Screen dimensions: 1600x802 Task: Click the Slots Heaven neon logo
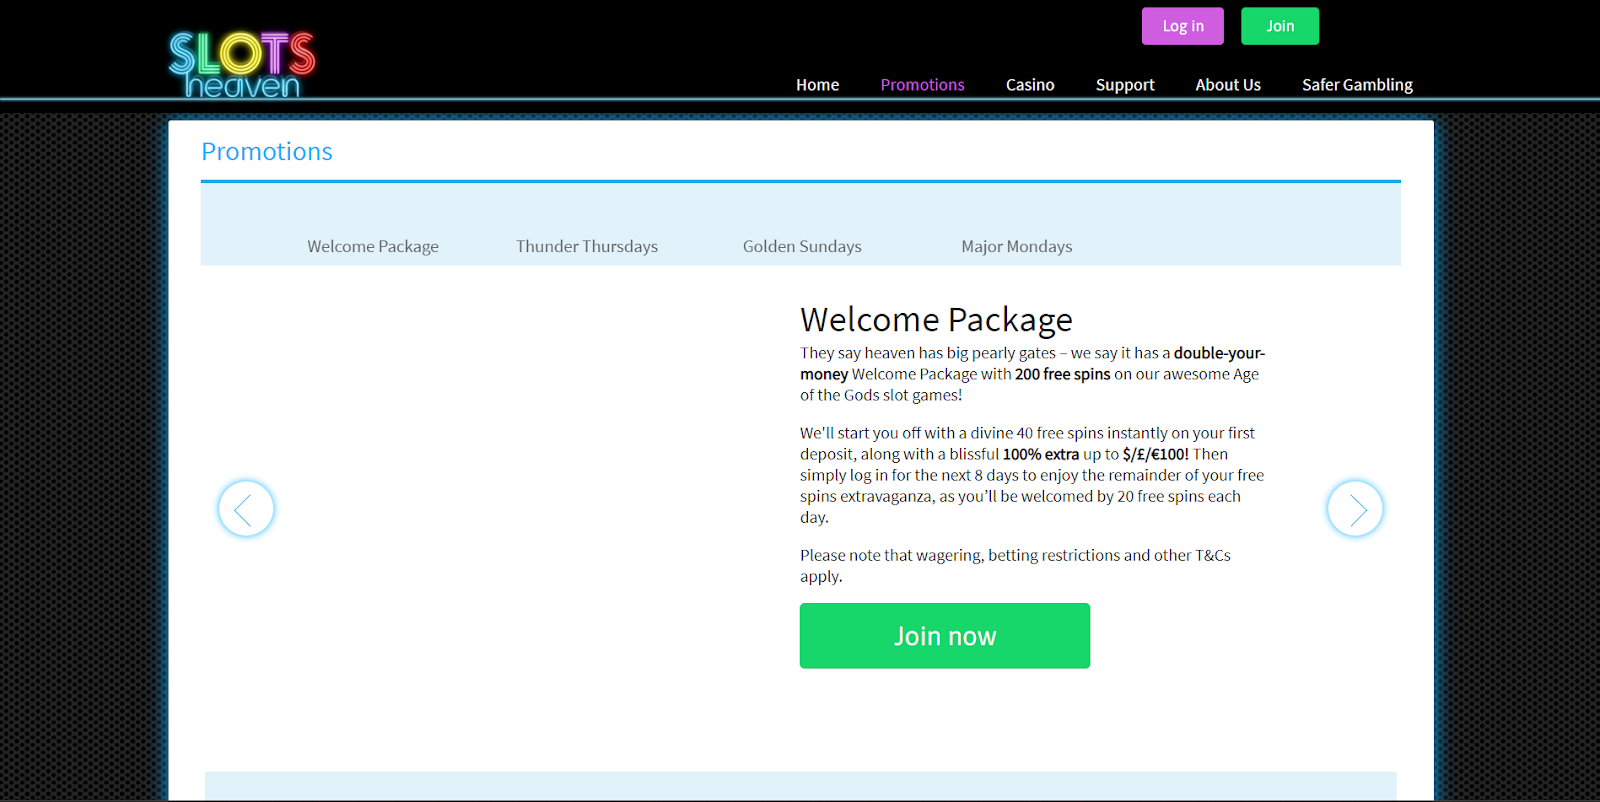pos(242,65)
